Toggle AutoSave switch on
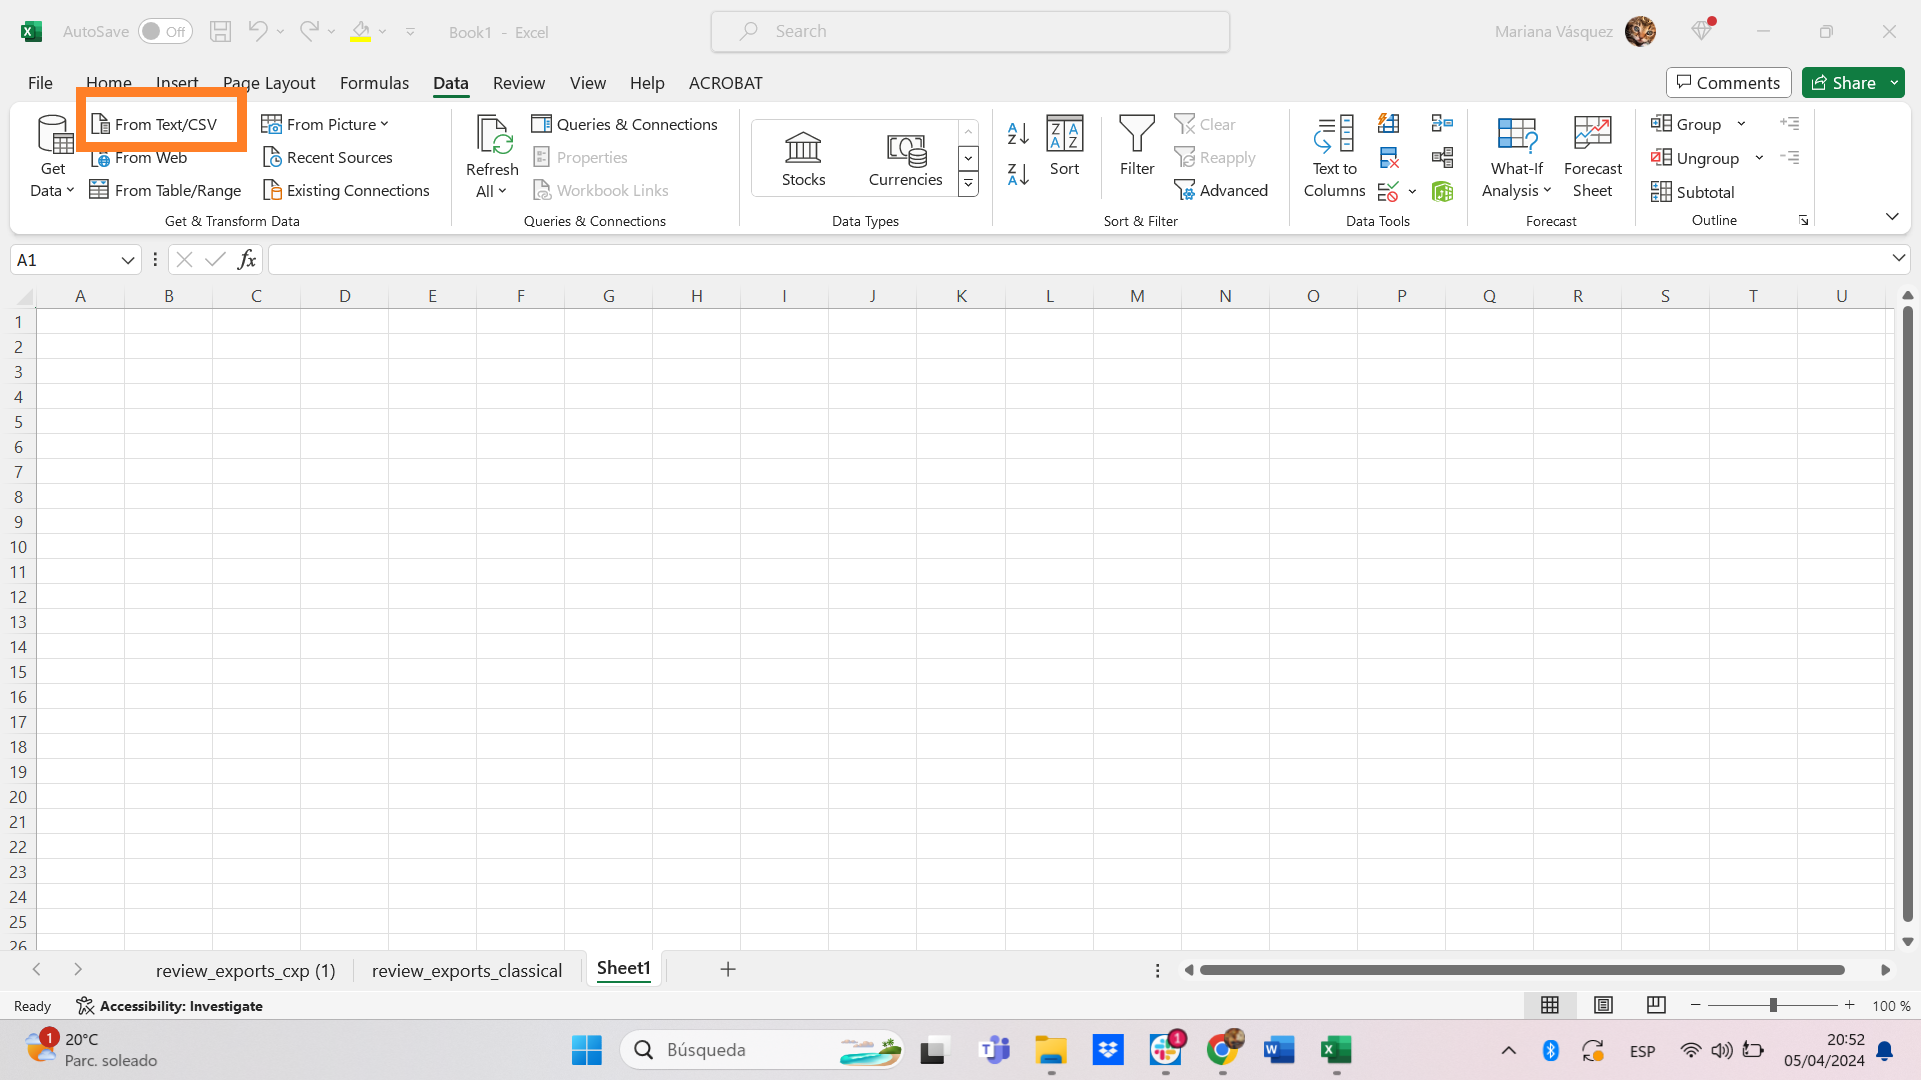The image size is (1921, 1080). (x=165, y=31)
